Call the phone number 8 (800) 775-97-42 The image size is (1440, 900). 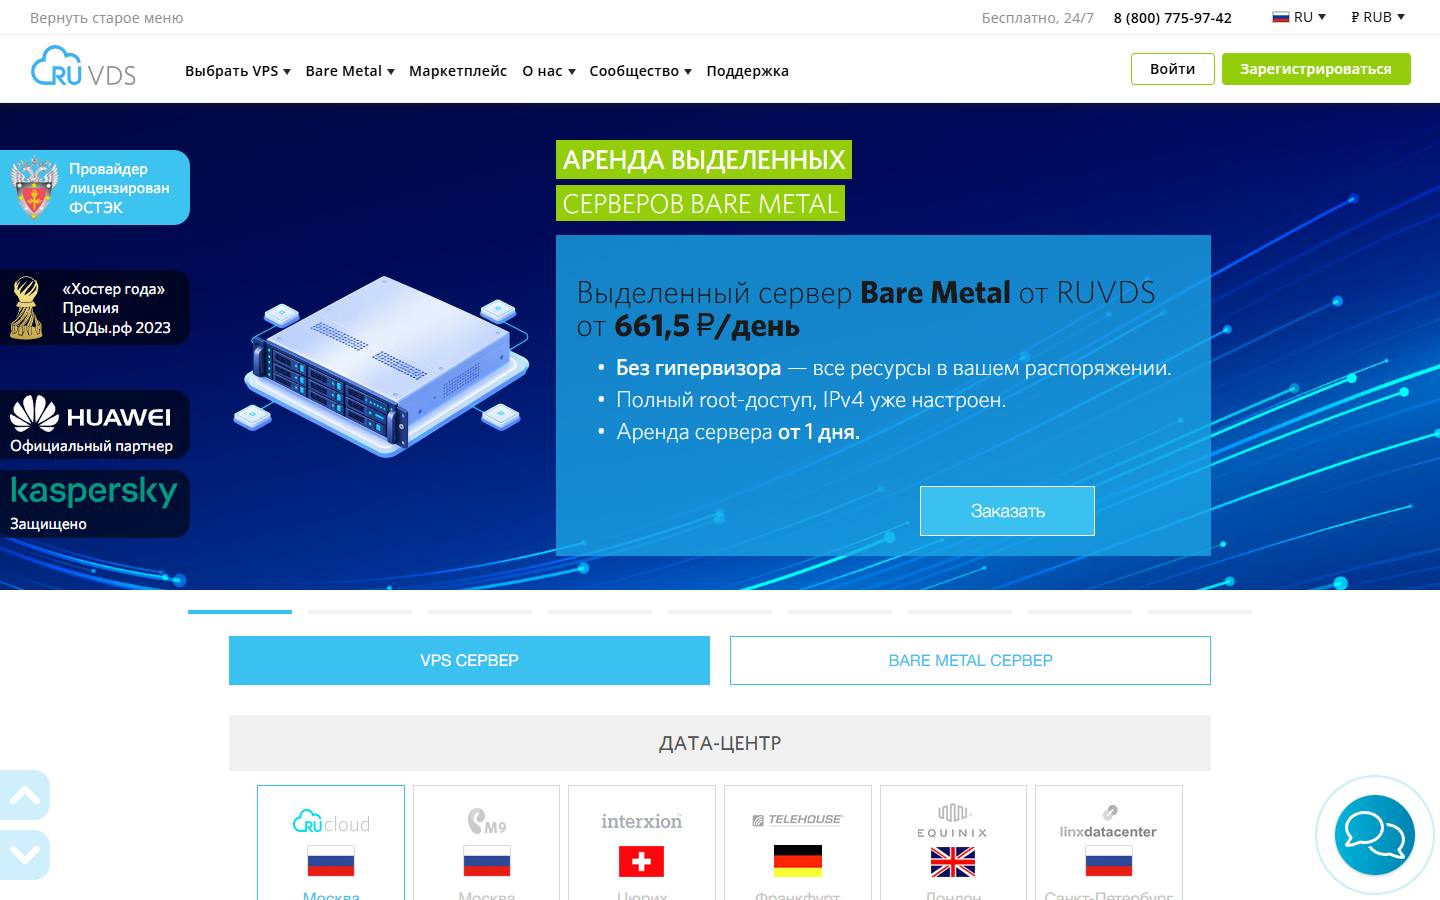1173,18
